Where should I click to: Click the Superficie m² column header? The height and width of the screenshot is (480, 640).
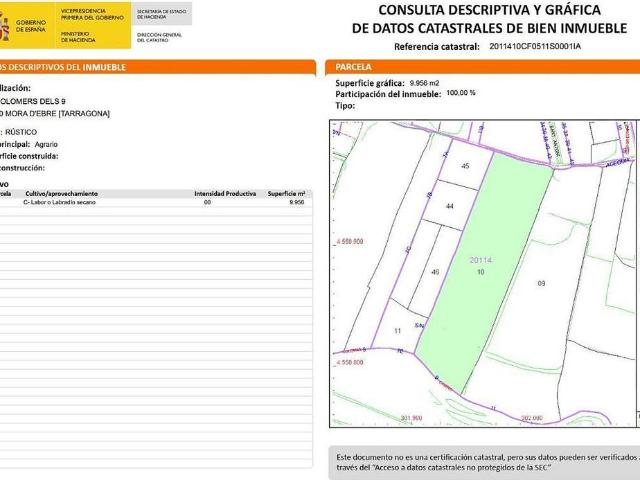287,193
